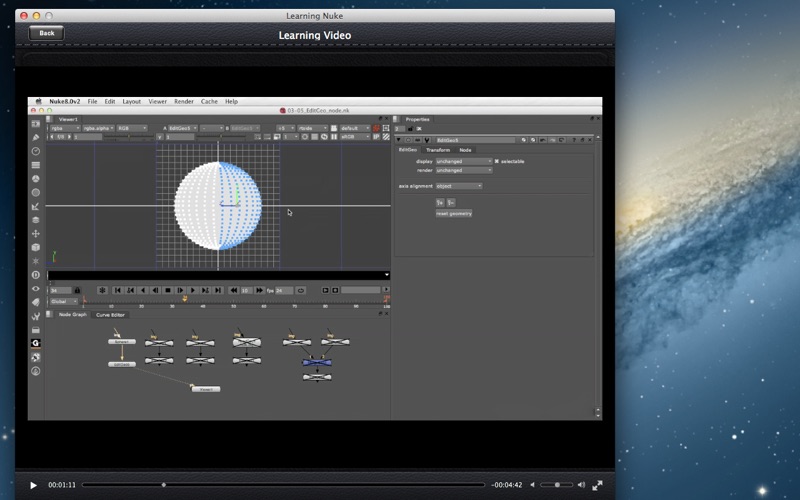800x500 pixels.
Task: Switch to the Curve Editor tab
Action: tap(110, 315)
